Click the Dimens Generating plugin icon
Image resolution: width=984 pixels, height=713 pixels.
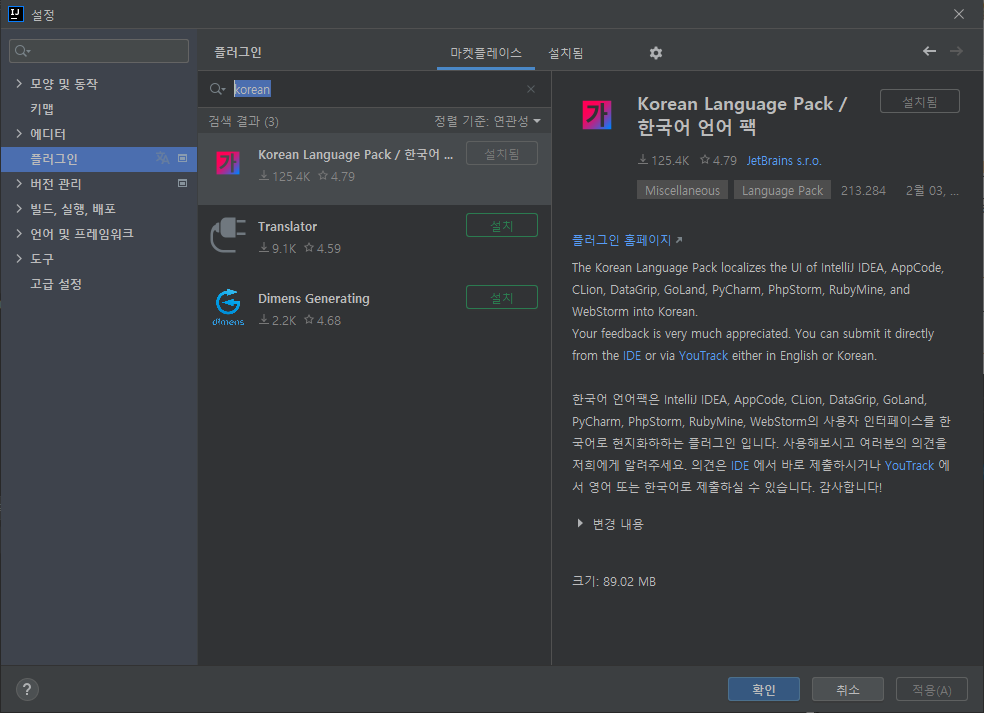pyautogui.click(x=228, y=307)
